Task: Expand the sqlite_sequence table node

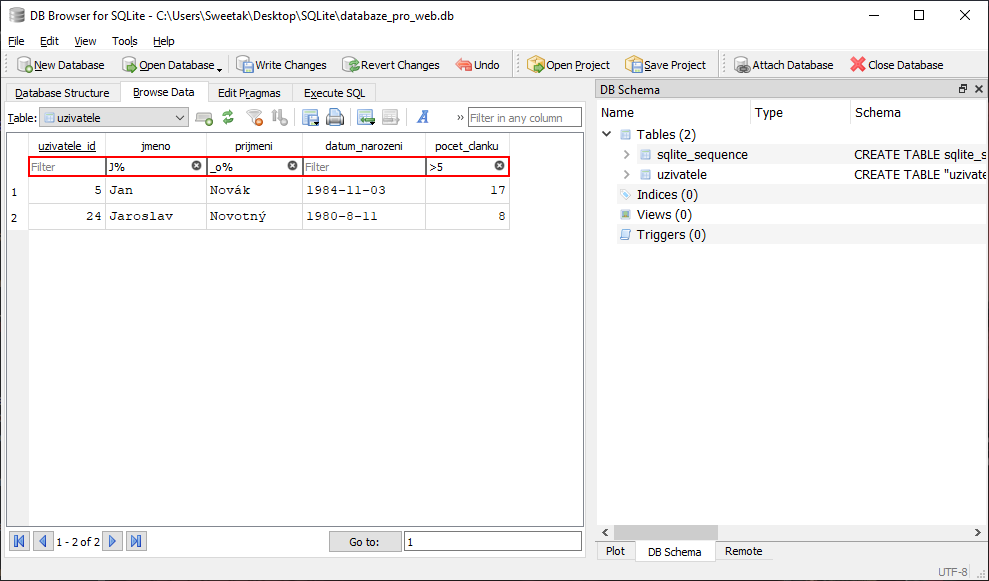Action: click(626, 154)
